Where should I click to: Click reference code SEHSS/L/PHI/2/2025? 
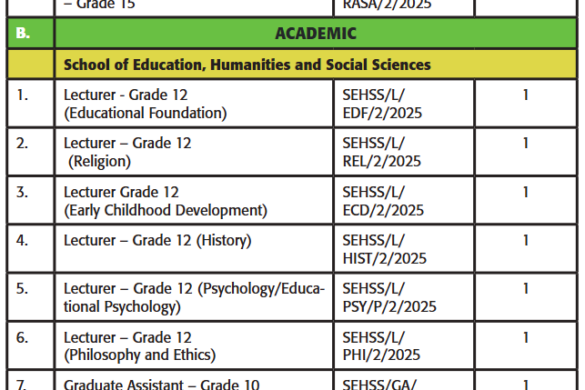coord(381,346)
